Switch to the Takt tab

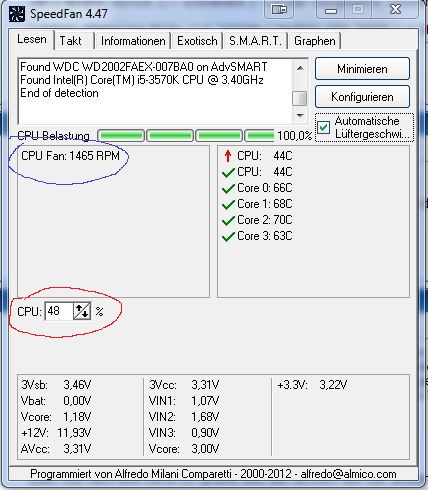(x=71, y=41)
